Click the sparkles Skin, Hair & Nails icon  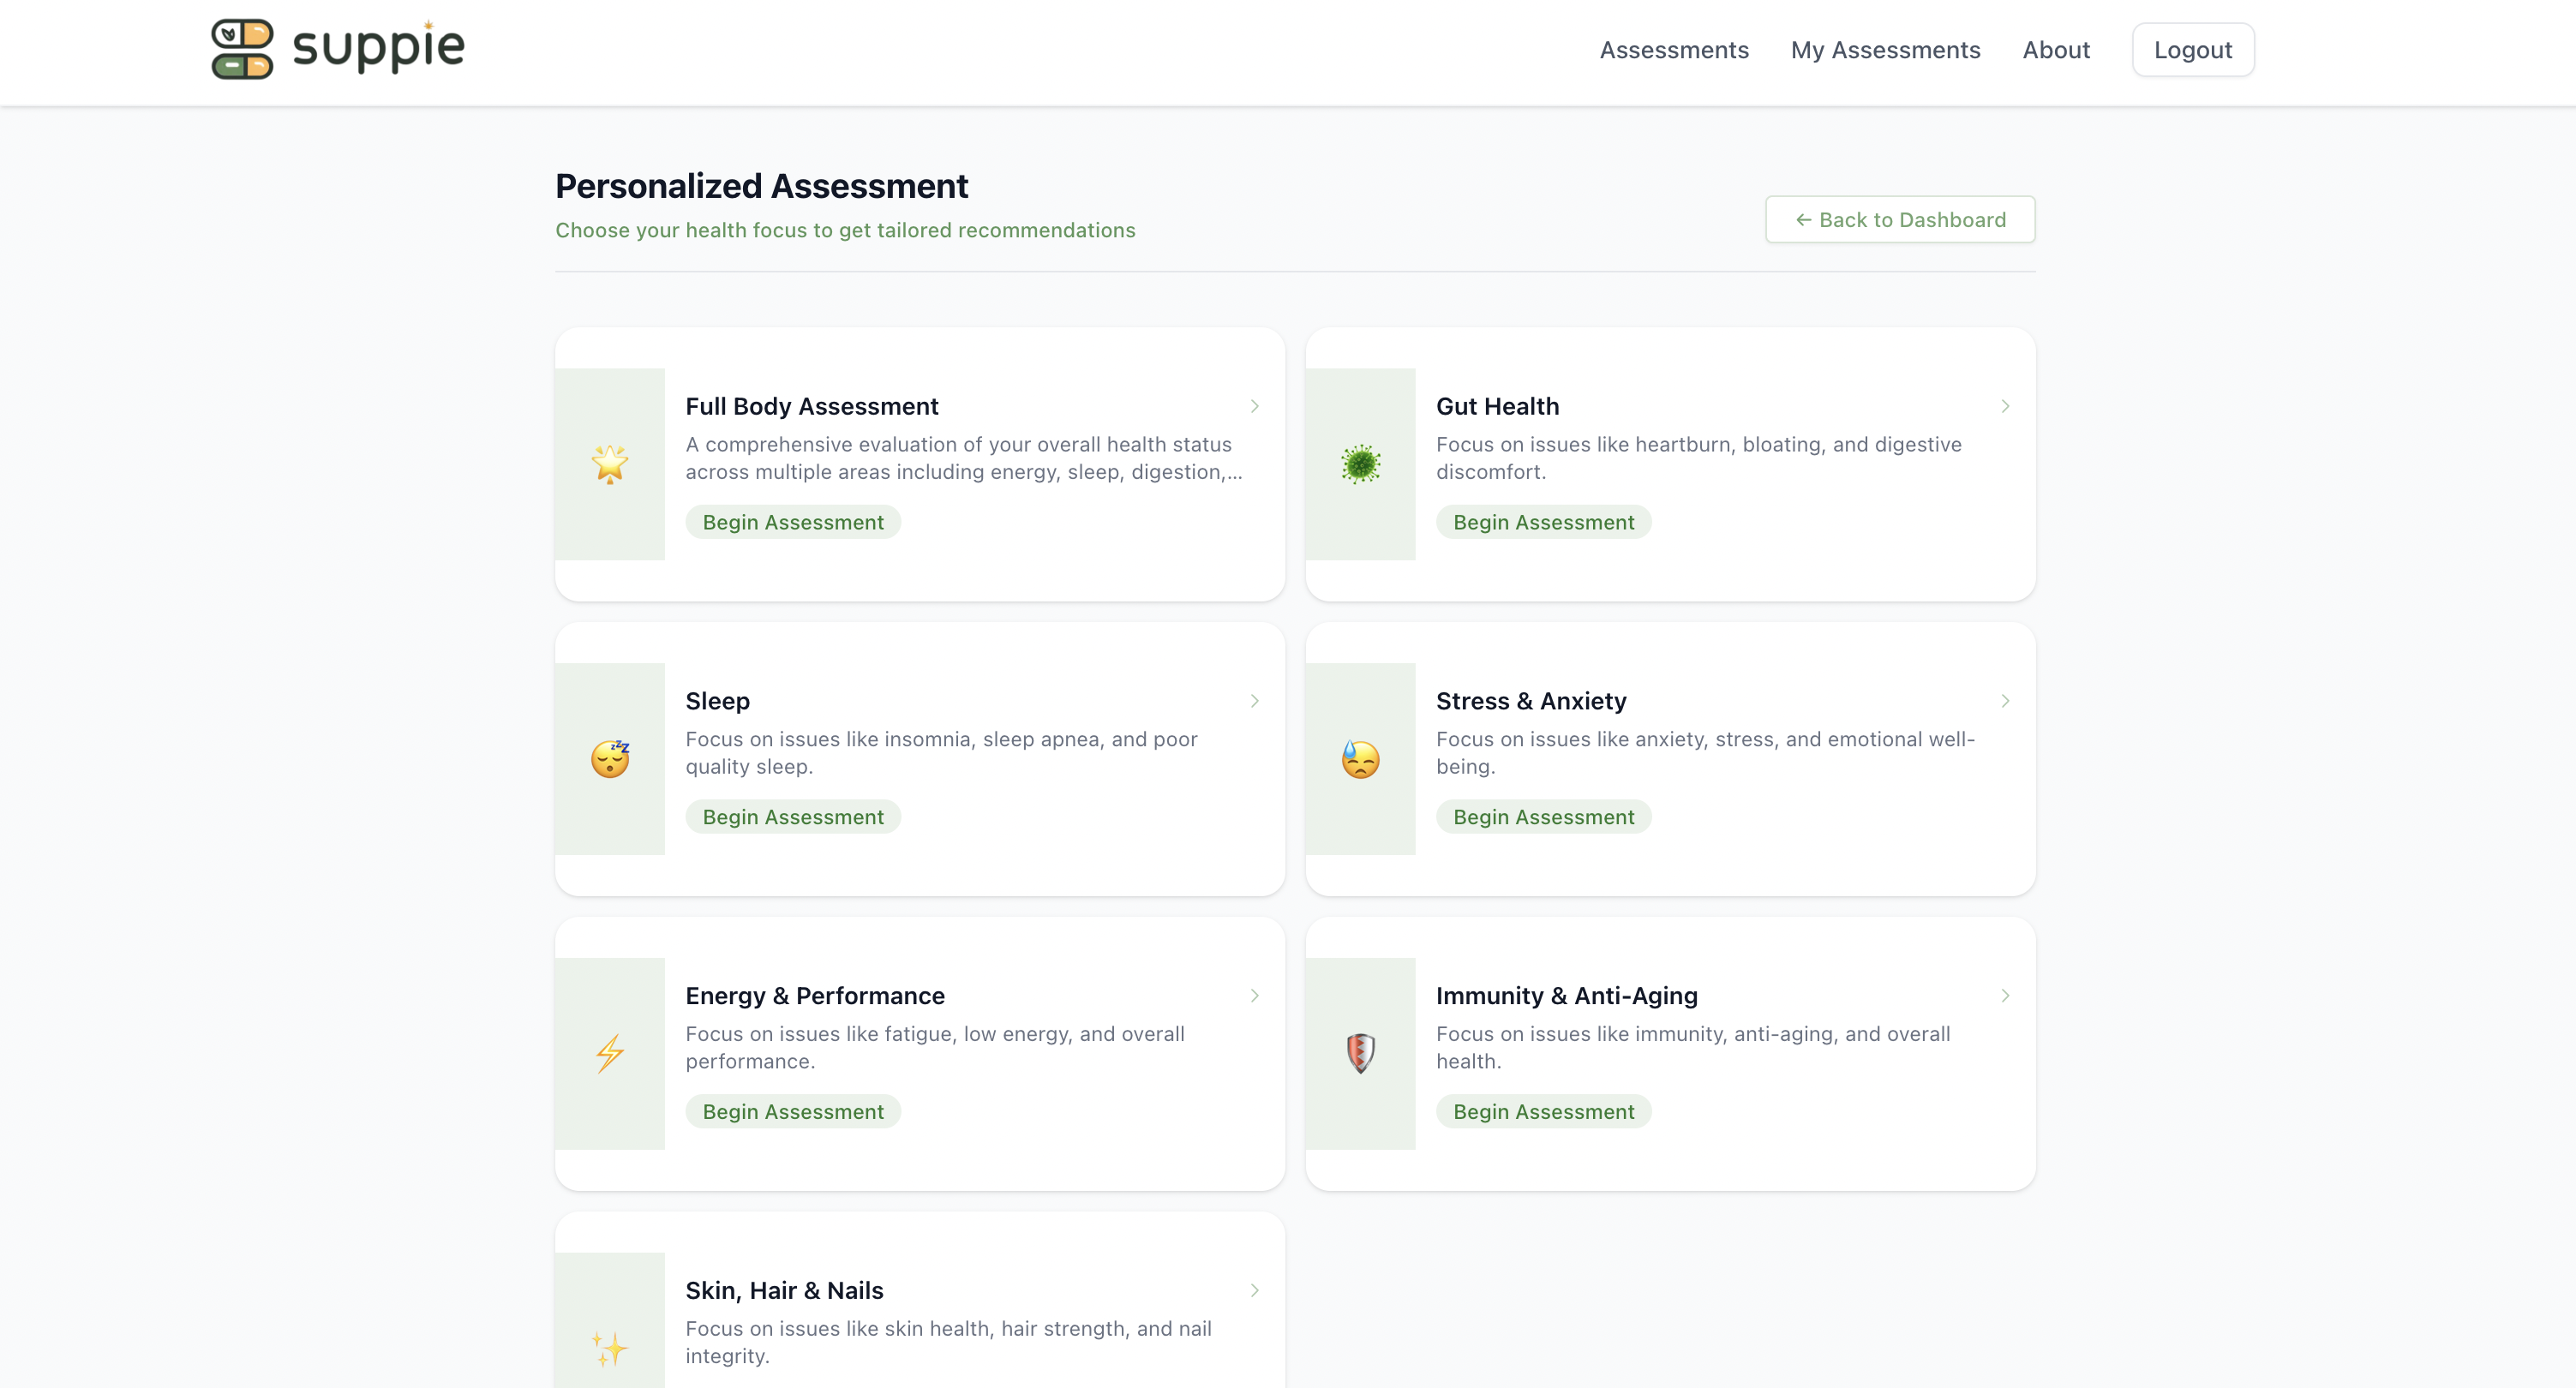coord(609,1348)
